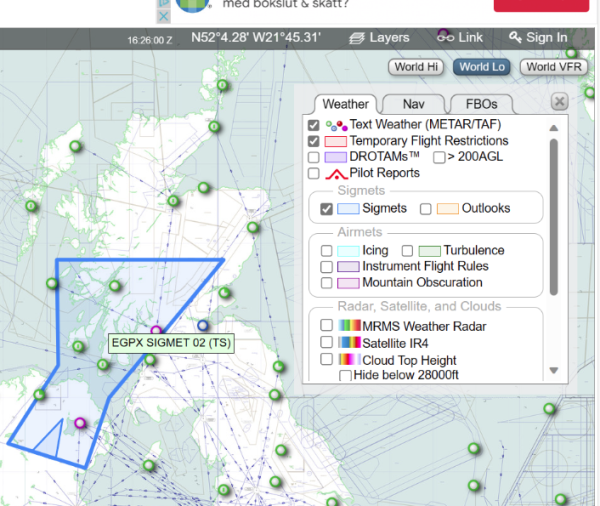This screenshot has width=600, height=506.
Task: Click the magenta airport marker near SIGMET label
Action: (156, 331)
